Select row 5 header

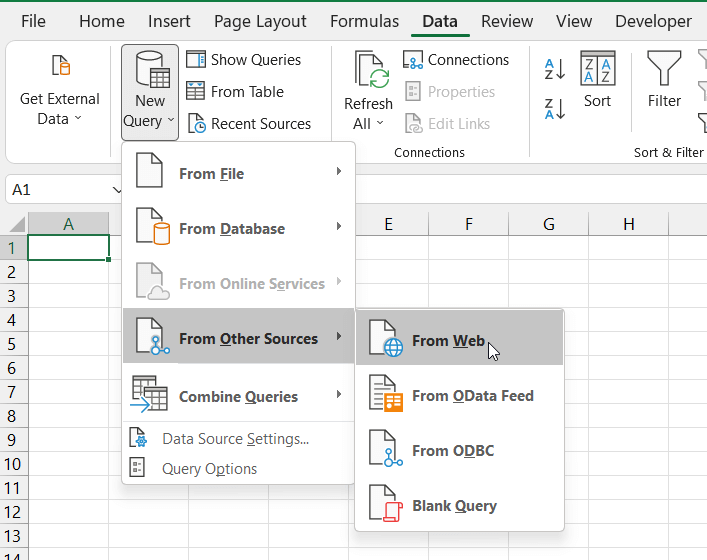coord(13,344)
